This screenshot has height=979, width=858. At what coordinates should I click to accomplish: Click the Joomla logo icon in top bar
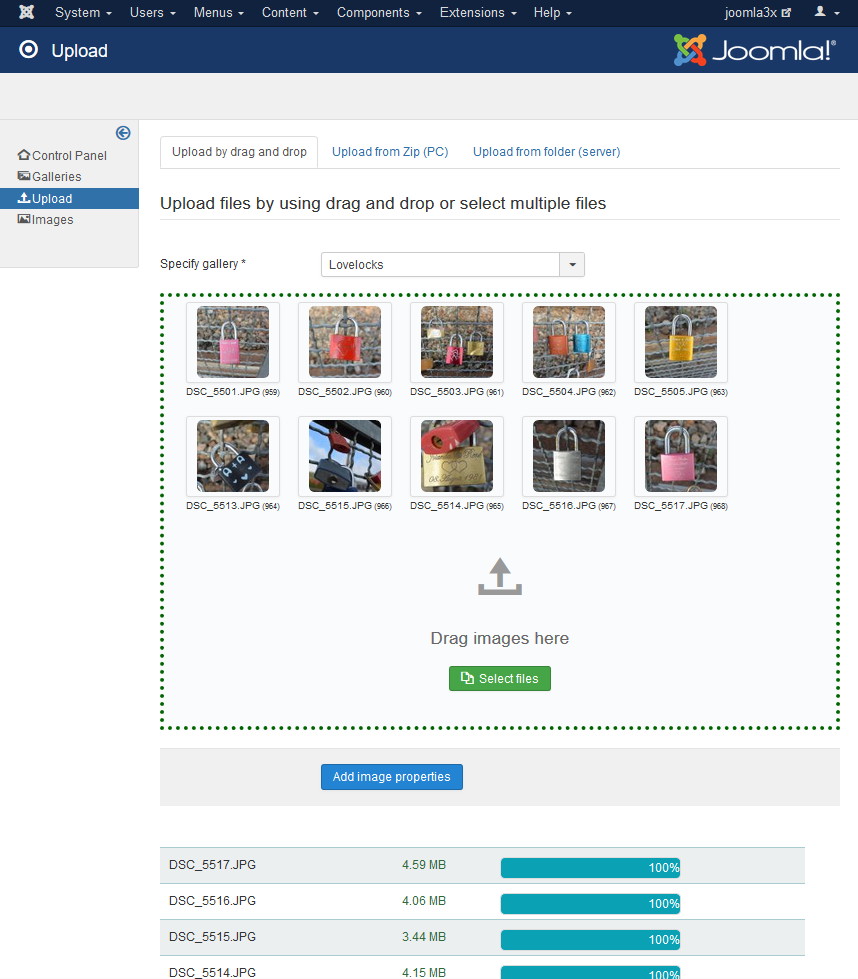click(27, 13)
